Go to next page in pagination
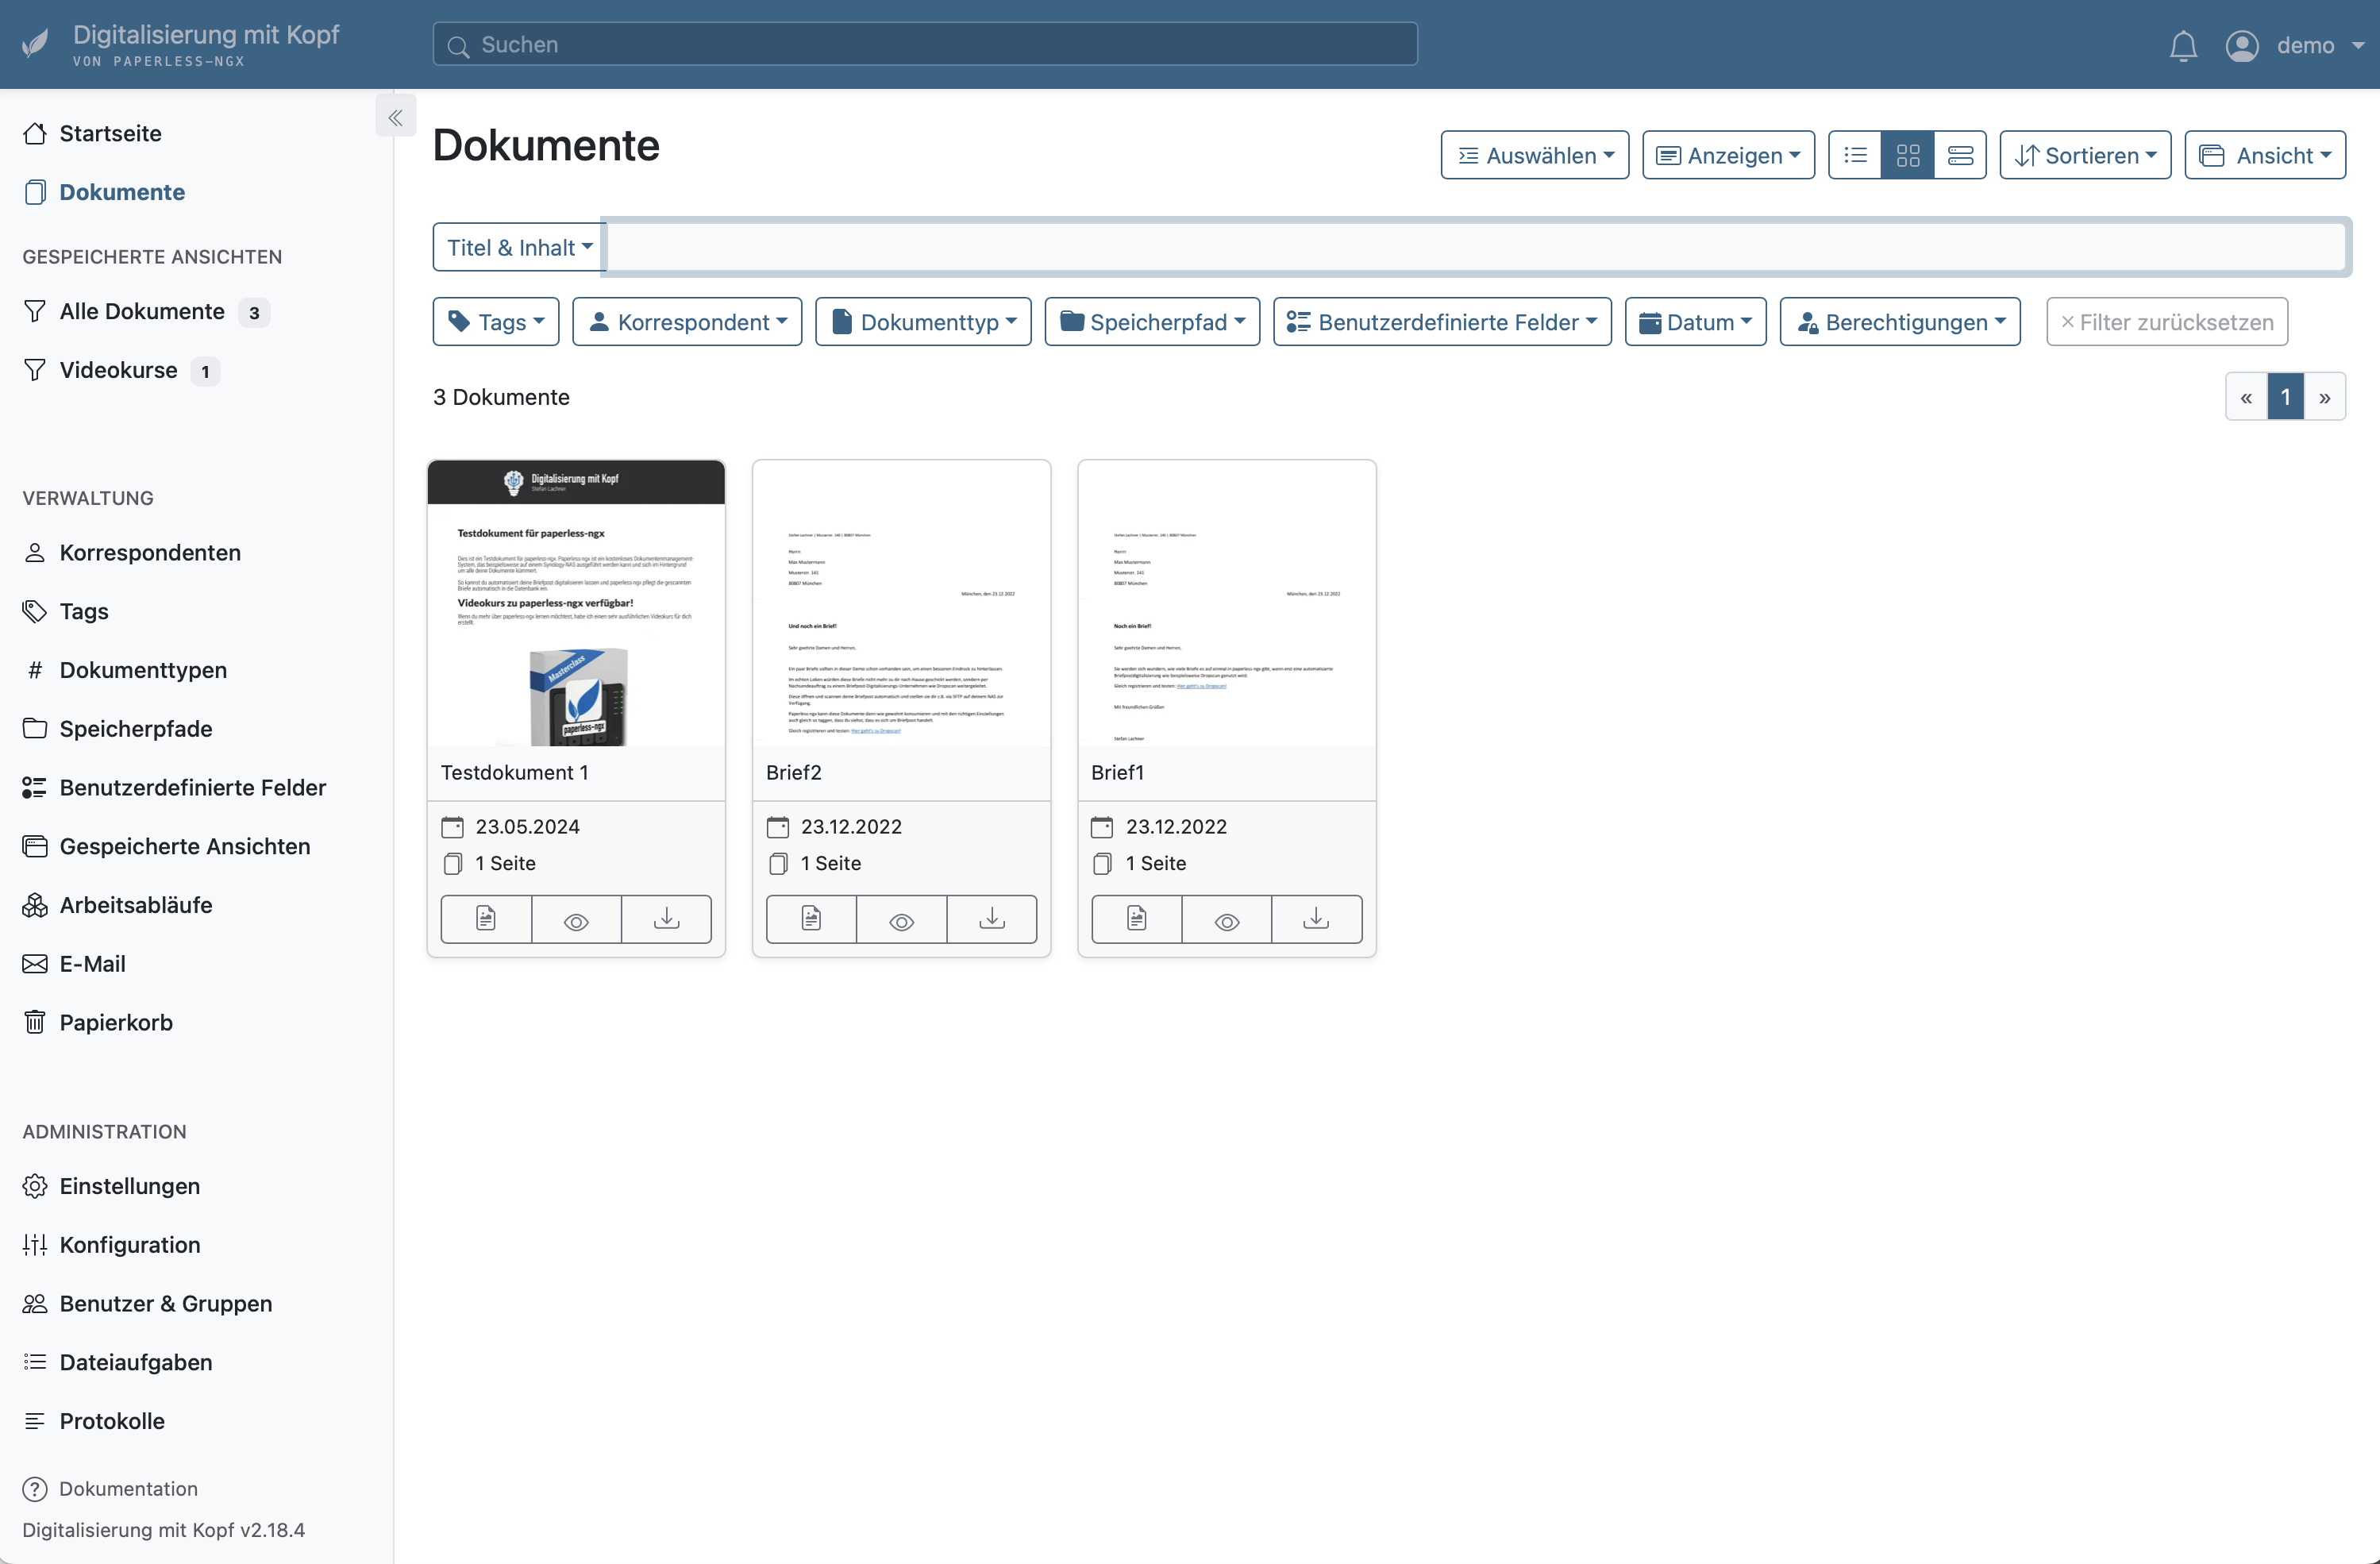The image size is (2380, 1564). (x=2325, y=397)
